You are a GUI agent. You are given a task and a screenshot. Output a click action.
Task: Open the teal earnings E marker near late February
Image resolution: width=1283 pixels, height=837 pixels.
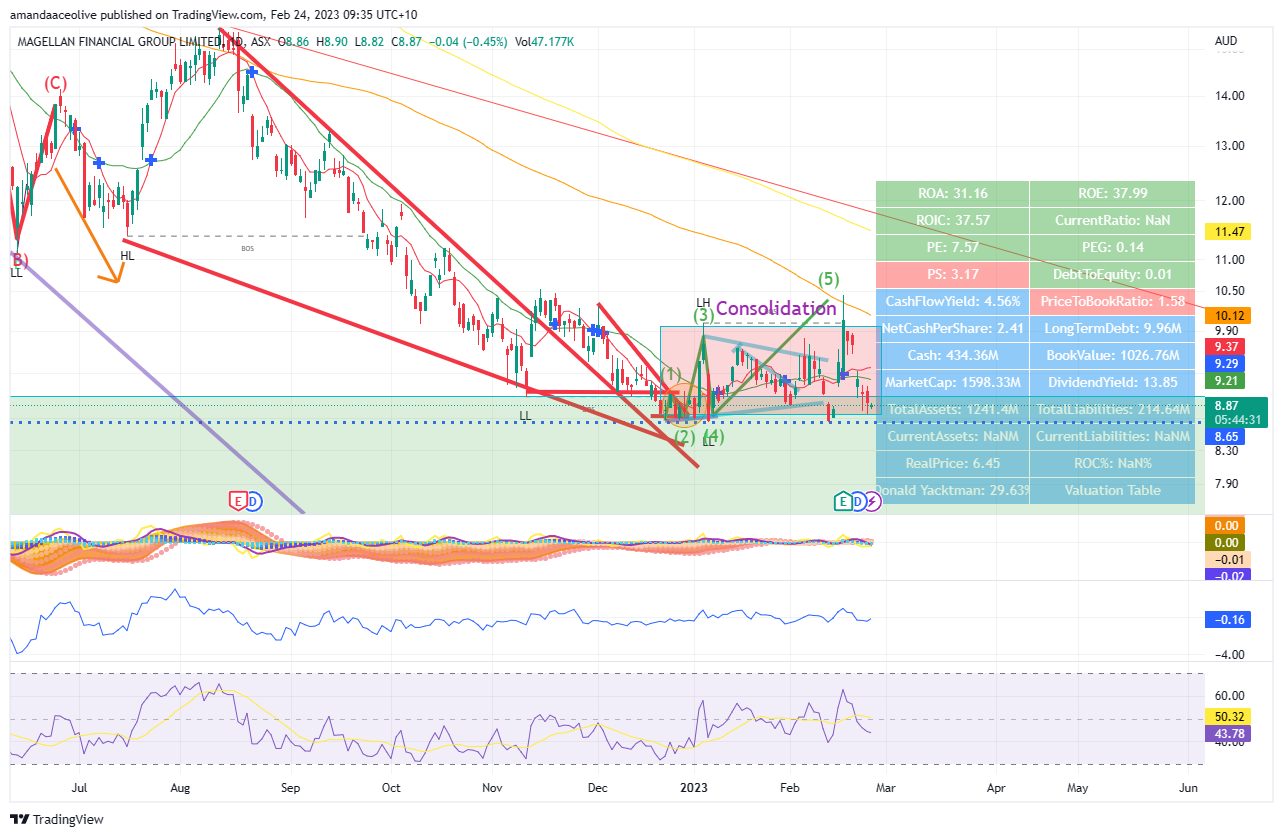pyautogui.click(x=843, y=500)
